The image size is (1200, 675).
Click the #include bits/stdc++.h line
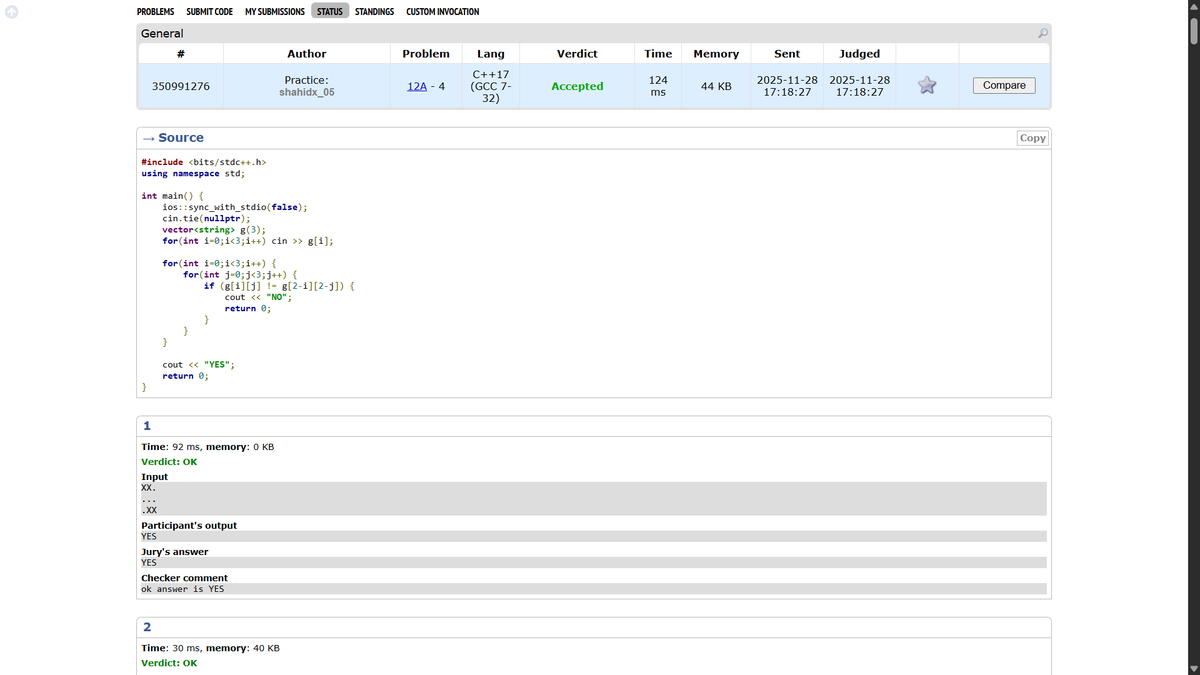[203, 162]
